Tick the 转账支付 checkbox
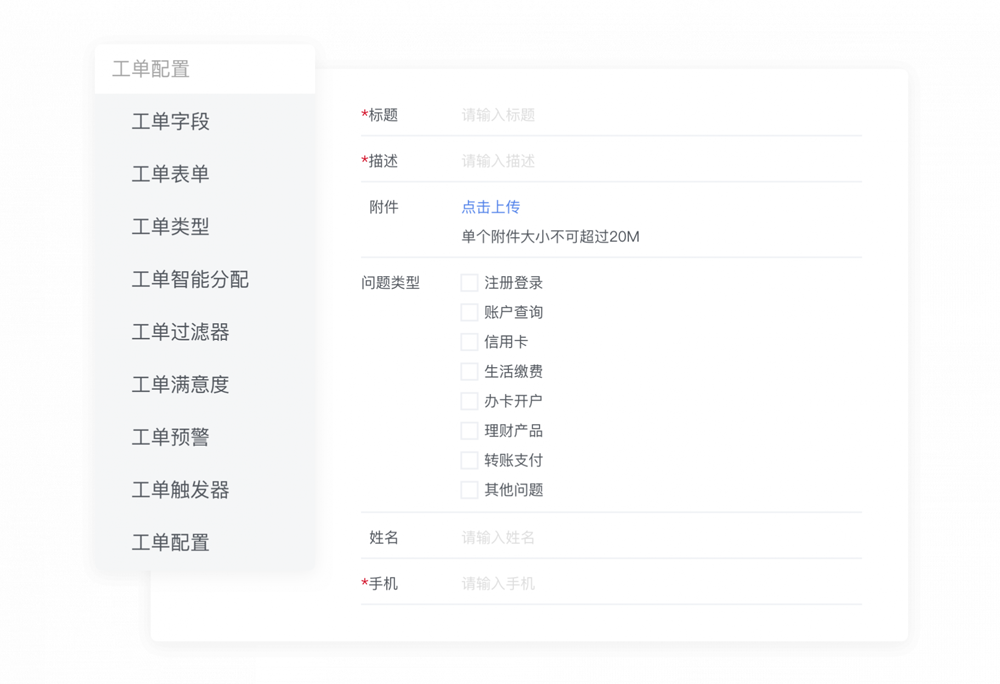Image resolution: width=1000 pixels, height=684 pixels. [469, 460]
